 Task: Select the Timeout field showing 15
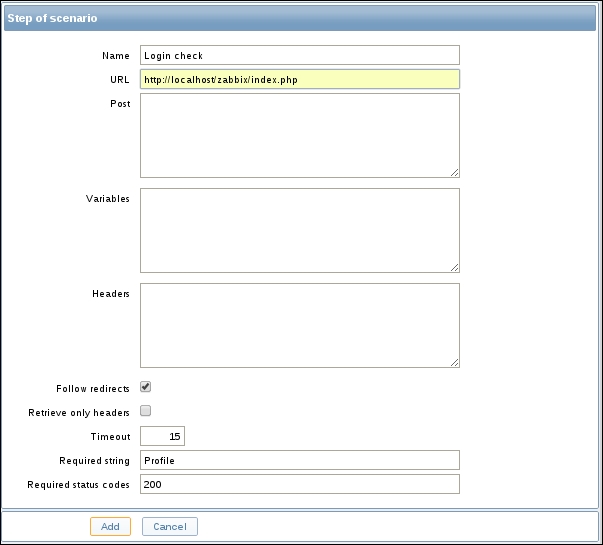(x=162, y=436)
